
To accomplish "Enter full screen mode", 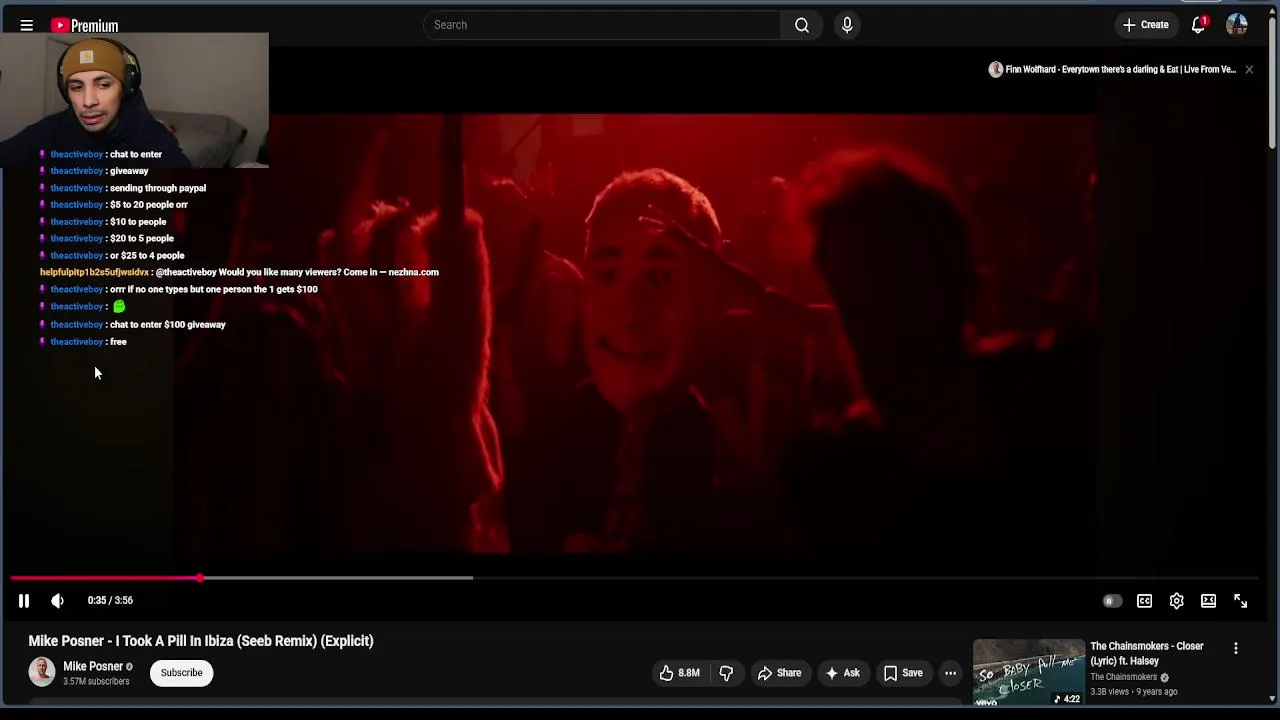I will tap(1240, 601).
